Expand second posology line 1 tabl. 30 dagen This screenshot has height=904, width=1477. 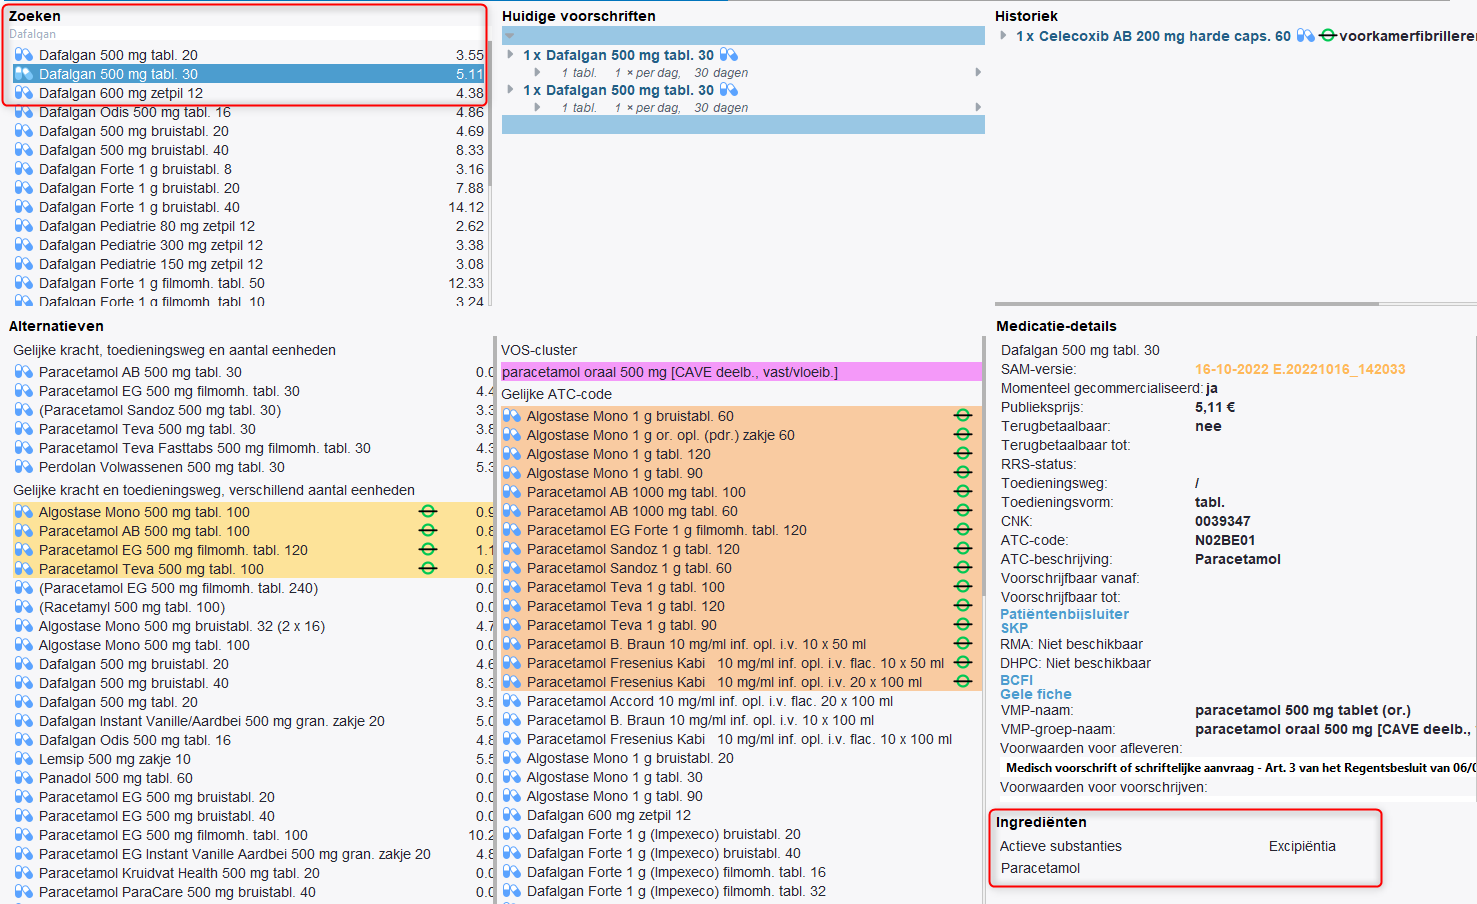[x=538, y=108]
